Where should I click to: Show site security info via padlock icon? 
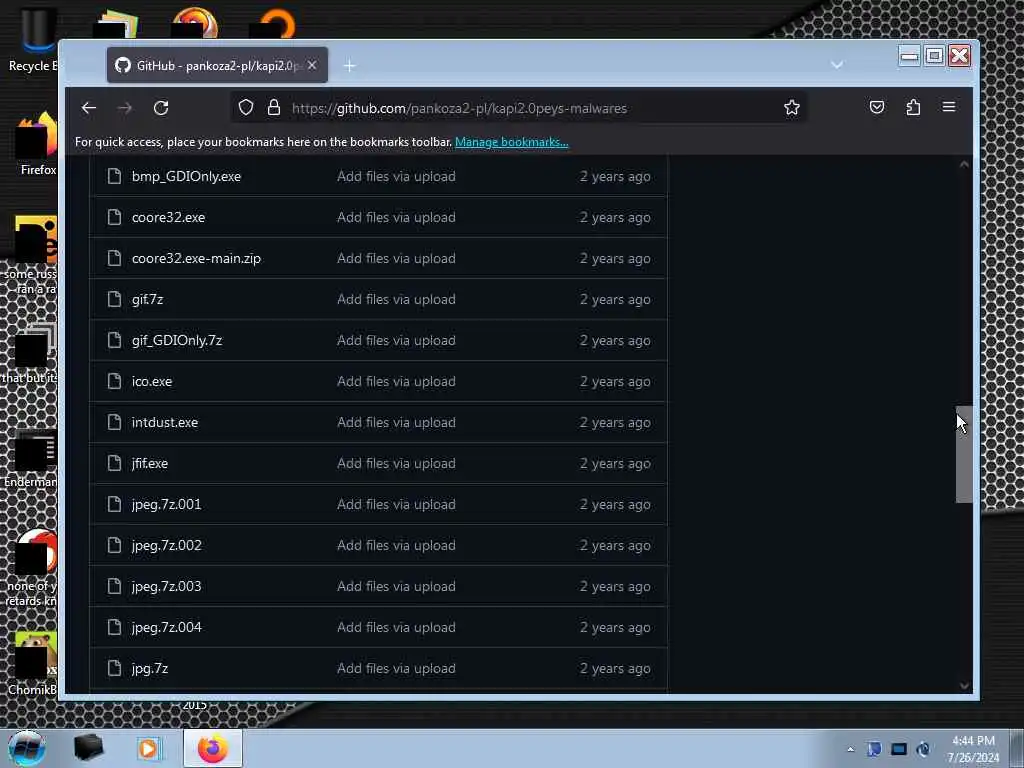pos(274,107)
